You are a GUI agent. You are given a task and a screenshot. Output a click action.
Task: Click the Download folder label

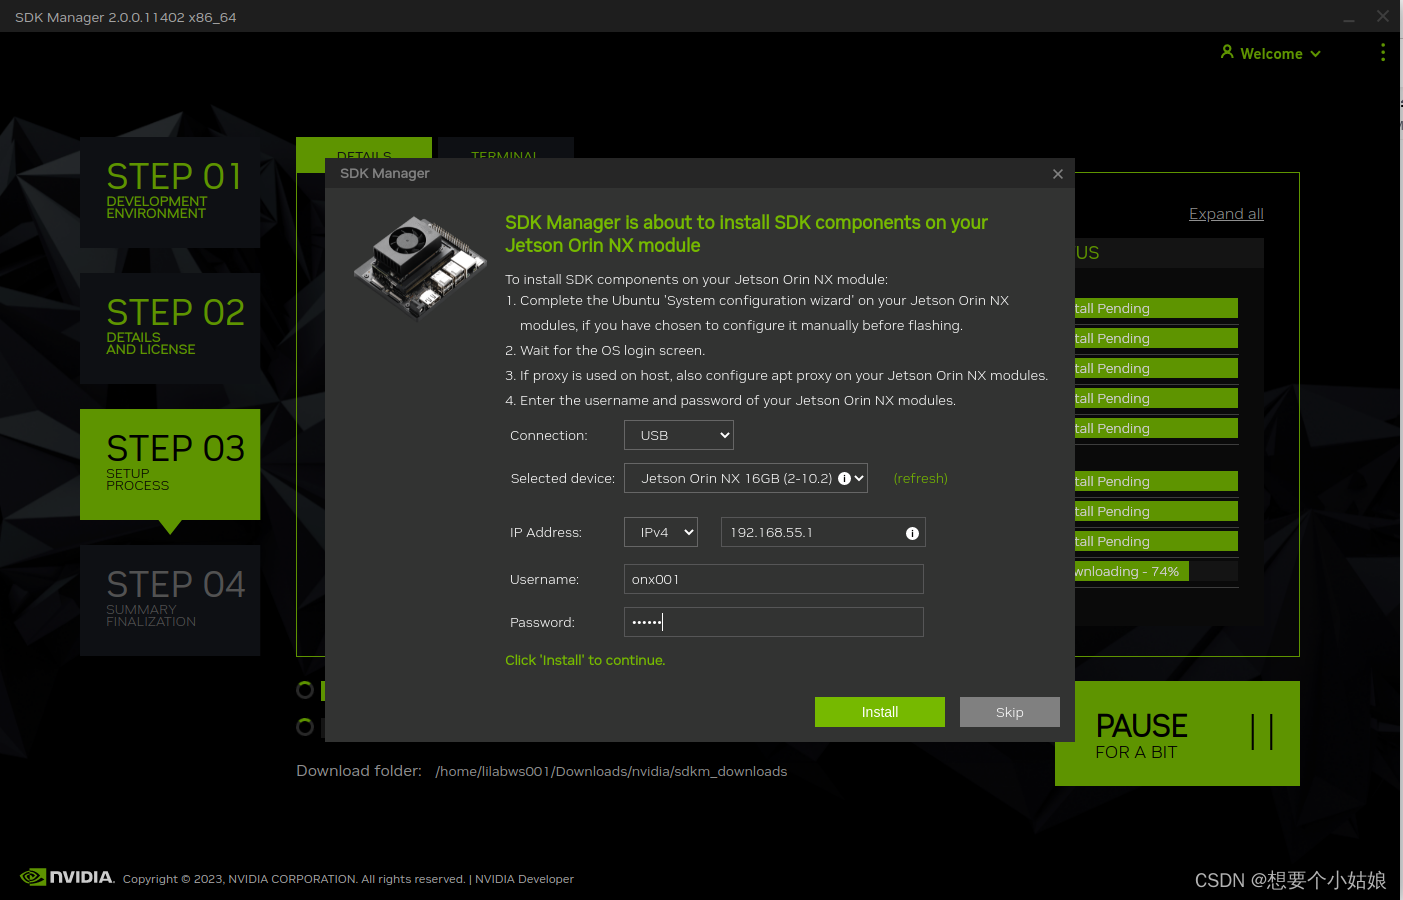[359, 771]
